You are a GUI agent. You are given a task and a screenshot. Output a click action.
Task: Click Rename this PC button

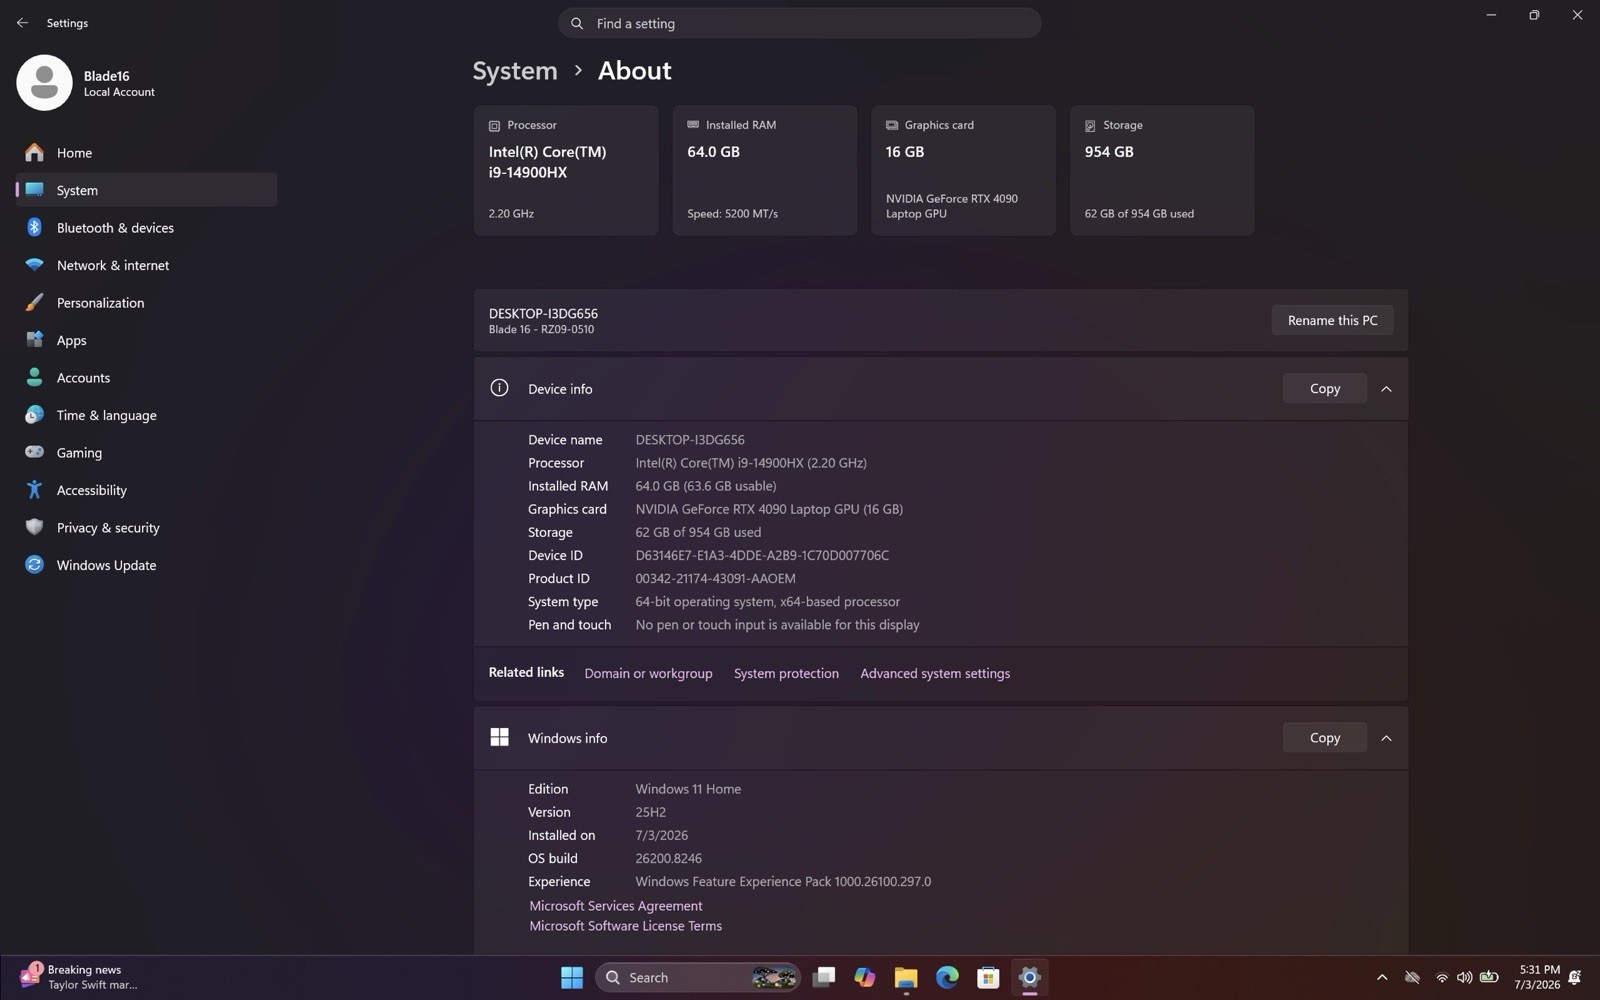coord(1332,320)
